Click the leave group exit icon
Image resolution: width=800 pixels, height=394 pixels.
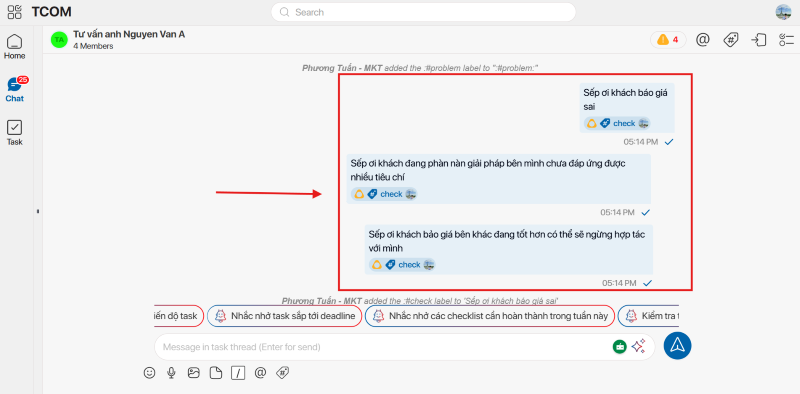pyautogui.click(x=759, y=39)
